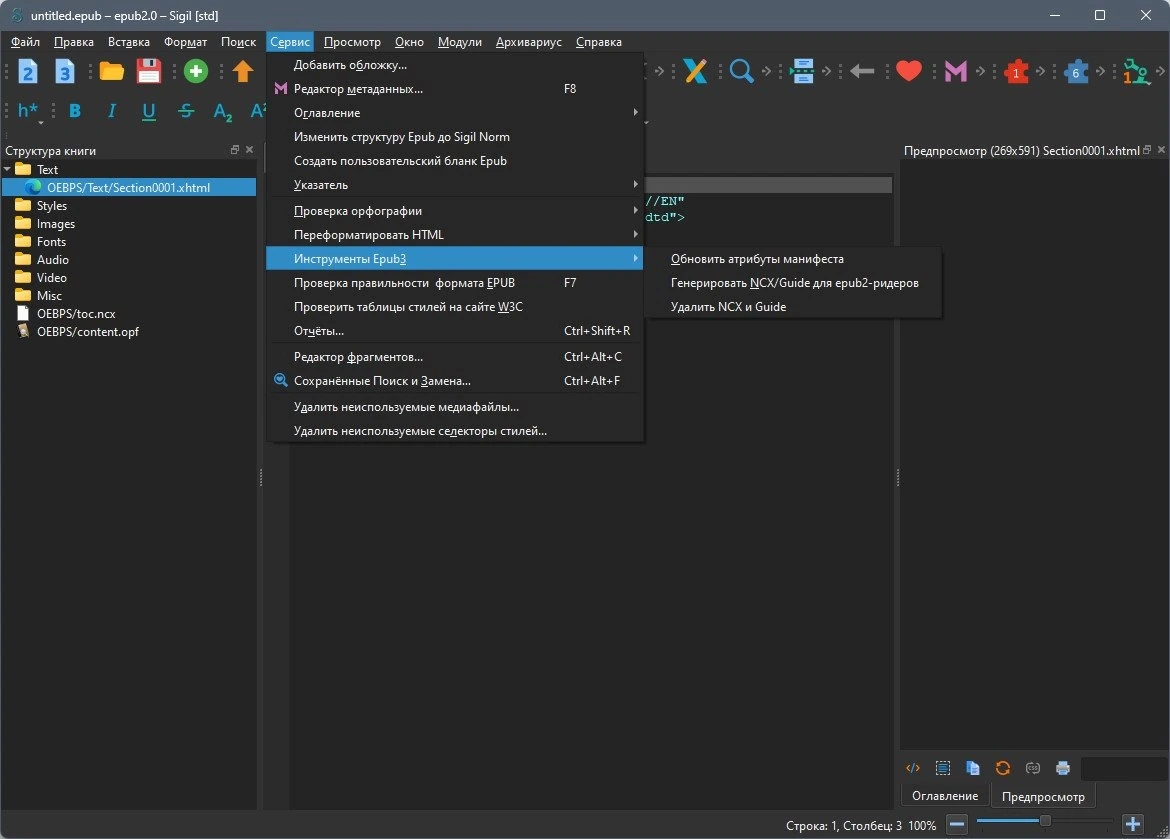Expand the Проверка орфографии submenu
Screen dimensions: 1170x839
coord(455,210)
